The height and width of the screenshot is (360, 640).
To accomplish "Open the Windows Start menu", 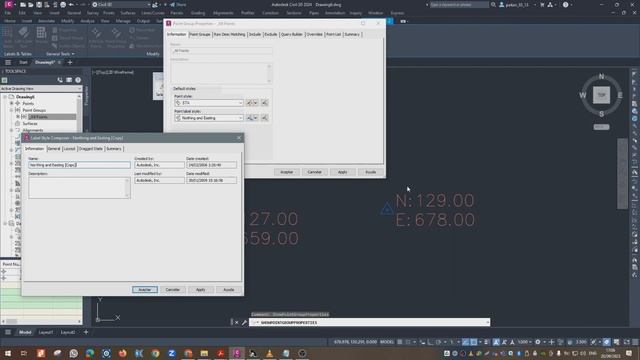I will coord(8,353).
